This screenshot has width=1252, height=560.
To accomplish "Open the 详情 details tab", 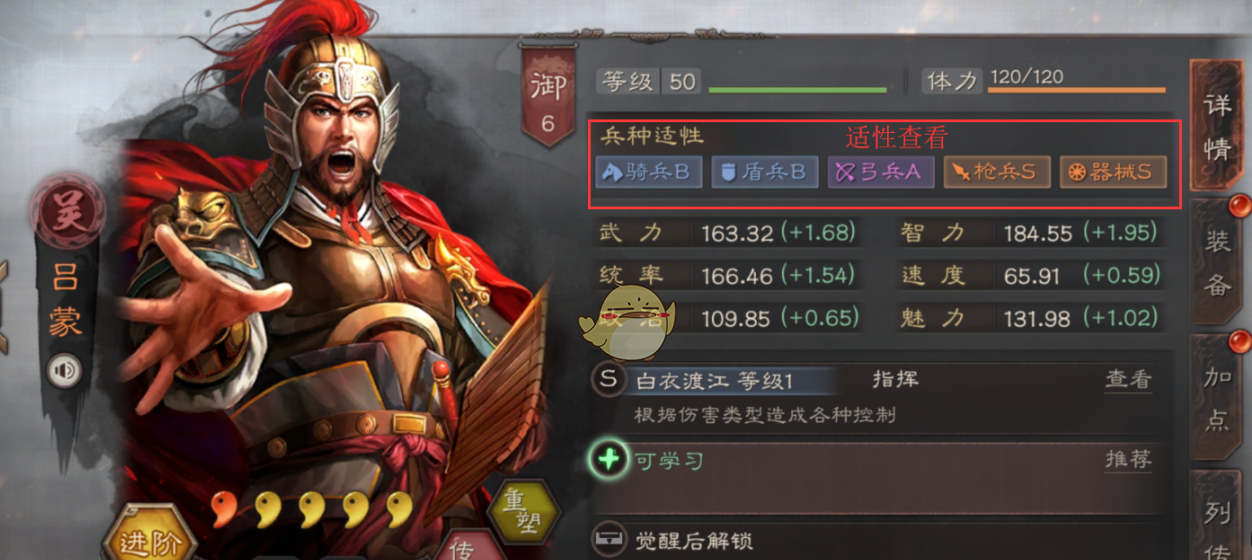I will click(1216, 126).
